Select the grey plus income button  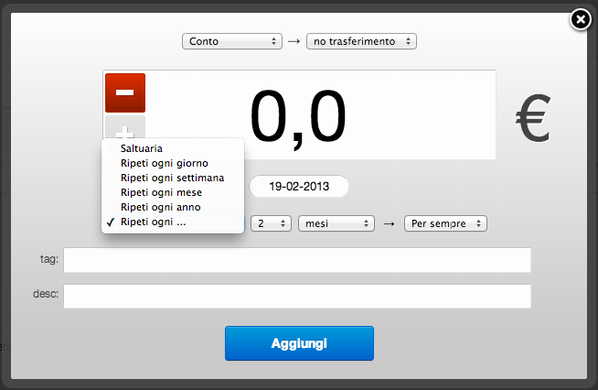pos(125,127)
